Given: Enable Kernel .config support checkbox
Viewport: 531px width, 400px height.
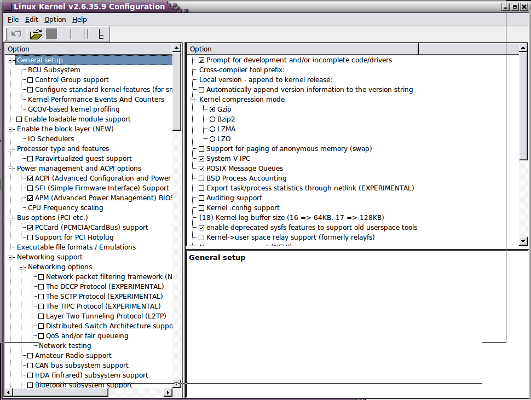Looking at the screenshot, I should pyautogui.click(x=201, y=208).
